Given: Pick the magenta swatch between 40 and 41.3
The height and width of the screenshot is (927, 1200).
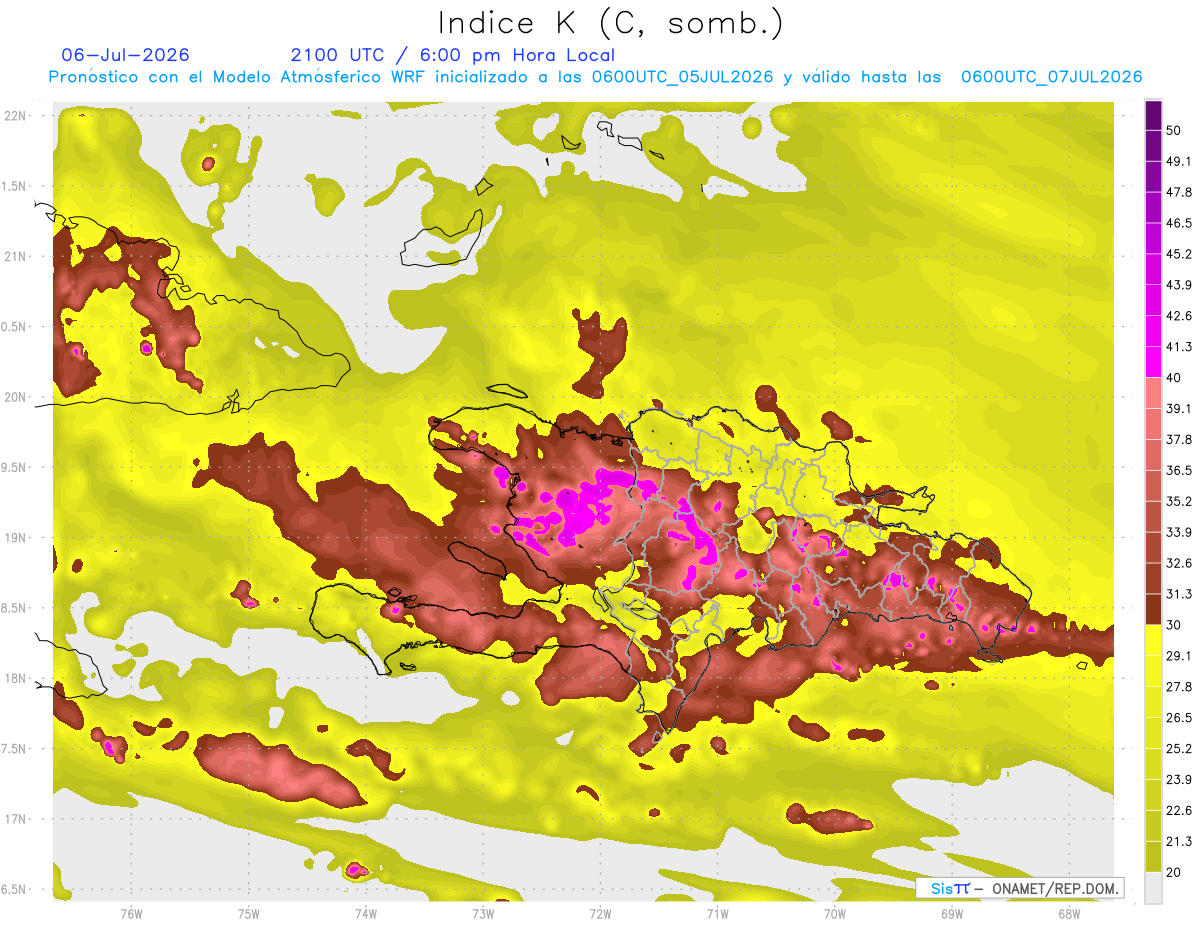Looking at the screenshot, I should coord(1153,362).
